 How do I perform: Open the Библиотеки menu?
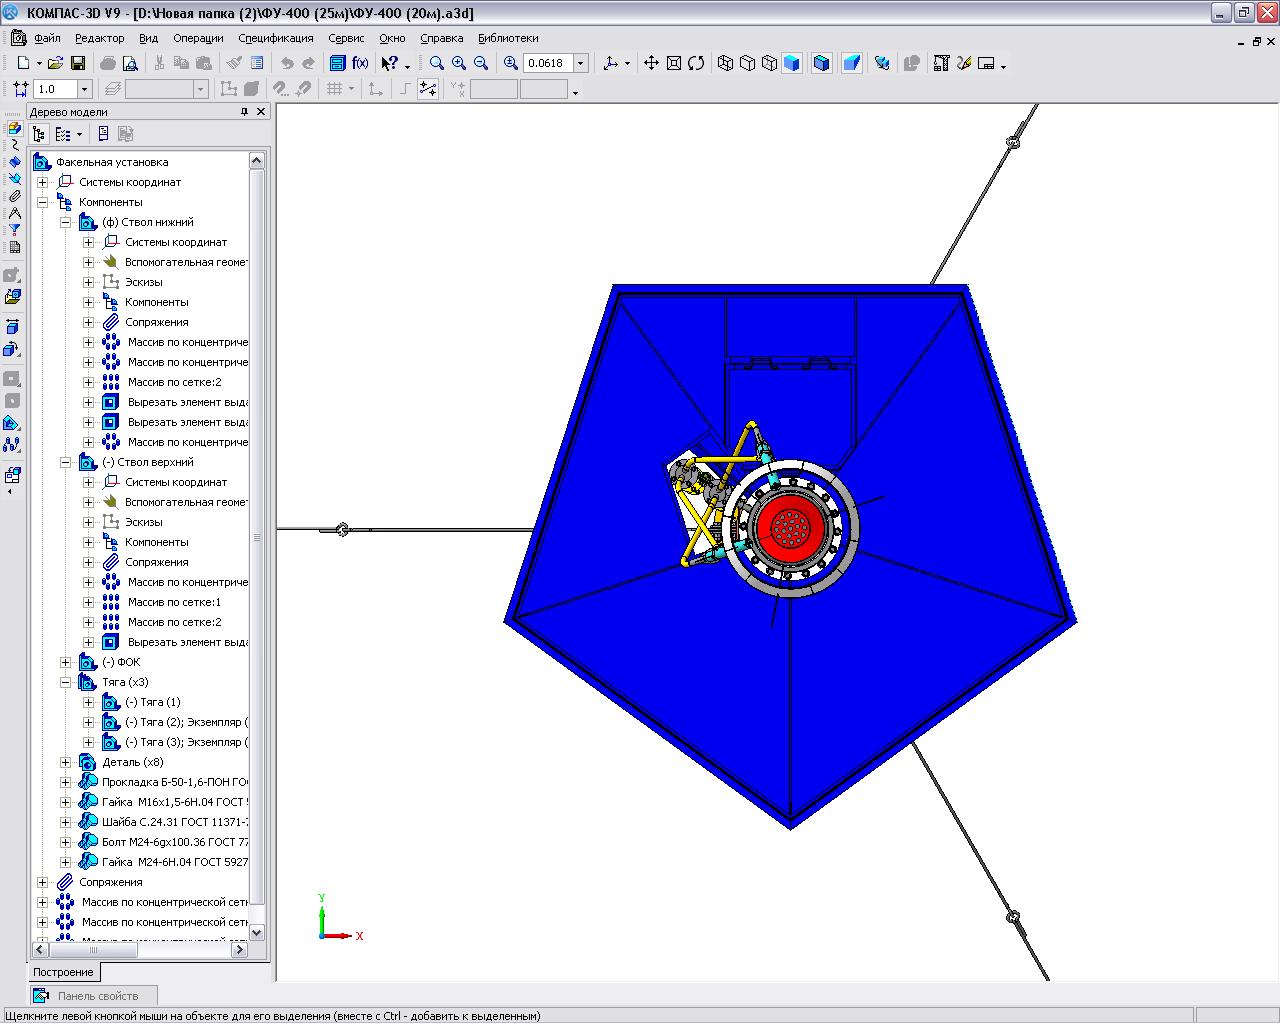(x=507, y=38)
